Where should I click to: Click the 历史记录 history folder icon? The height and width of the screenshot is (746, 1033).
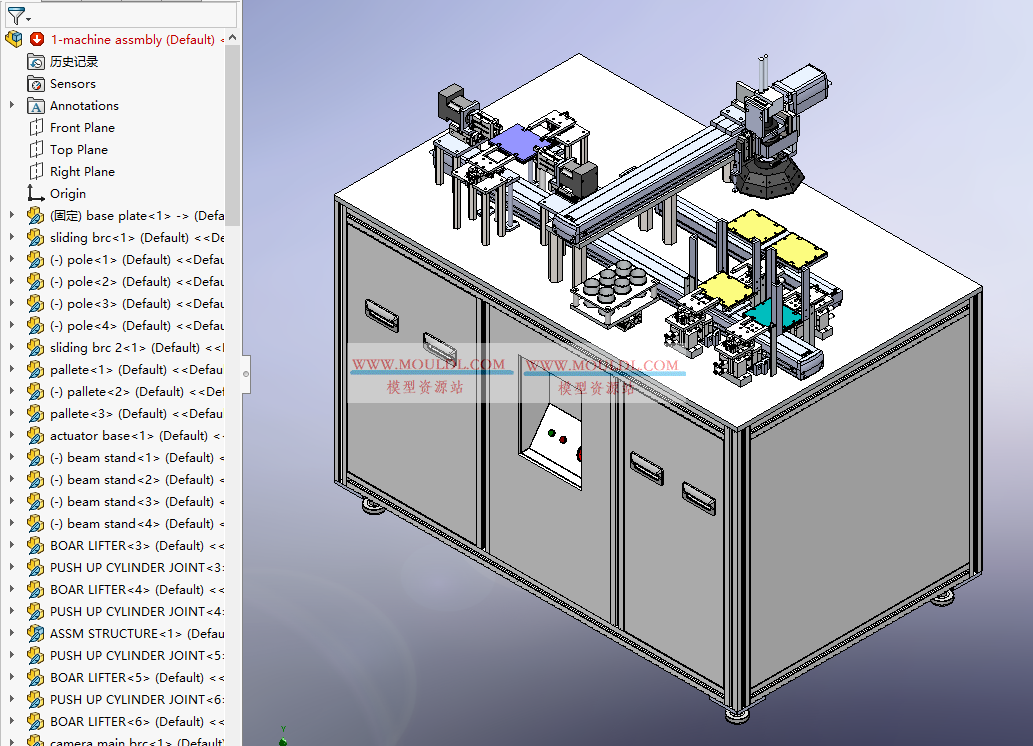click(x=36, y=62)
